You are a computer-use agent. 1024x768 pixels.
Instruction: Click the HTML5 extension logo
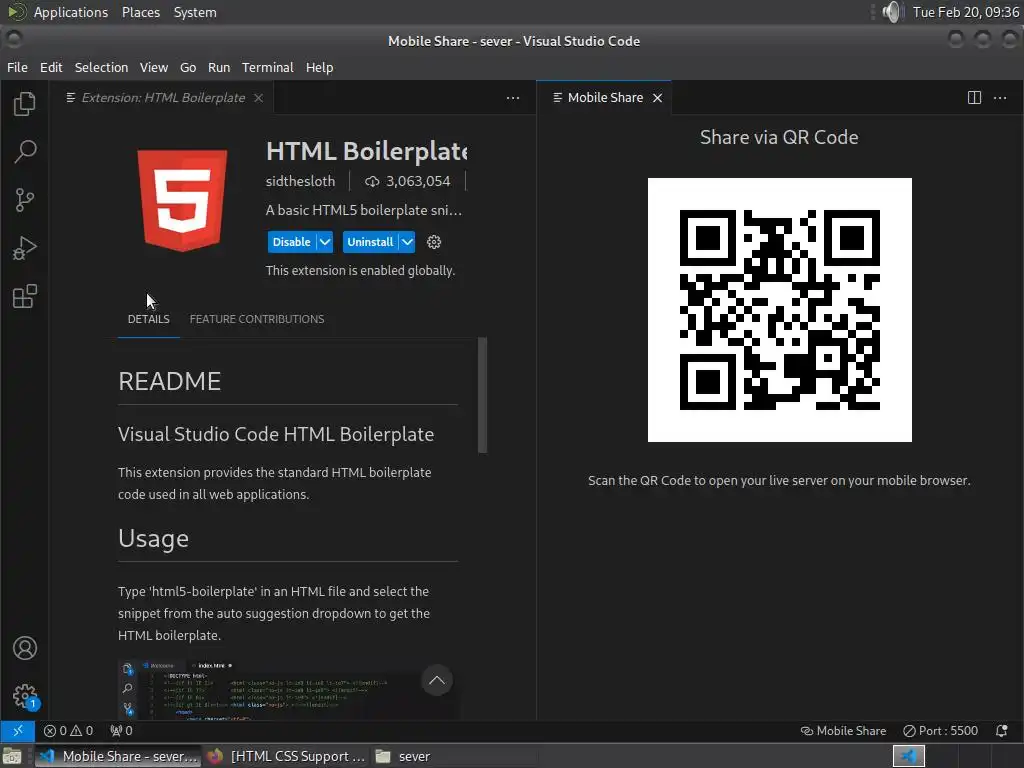(182, 200)
